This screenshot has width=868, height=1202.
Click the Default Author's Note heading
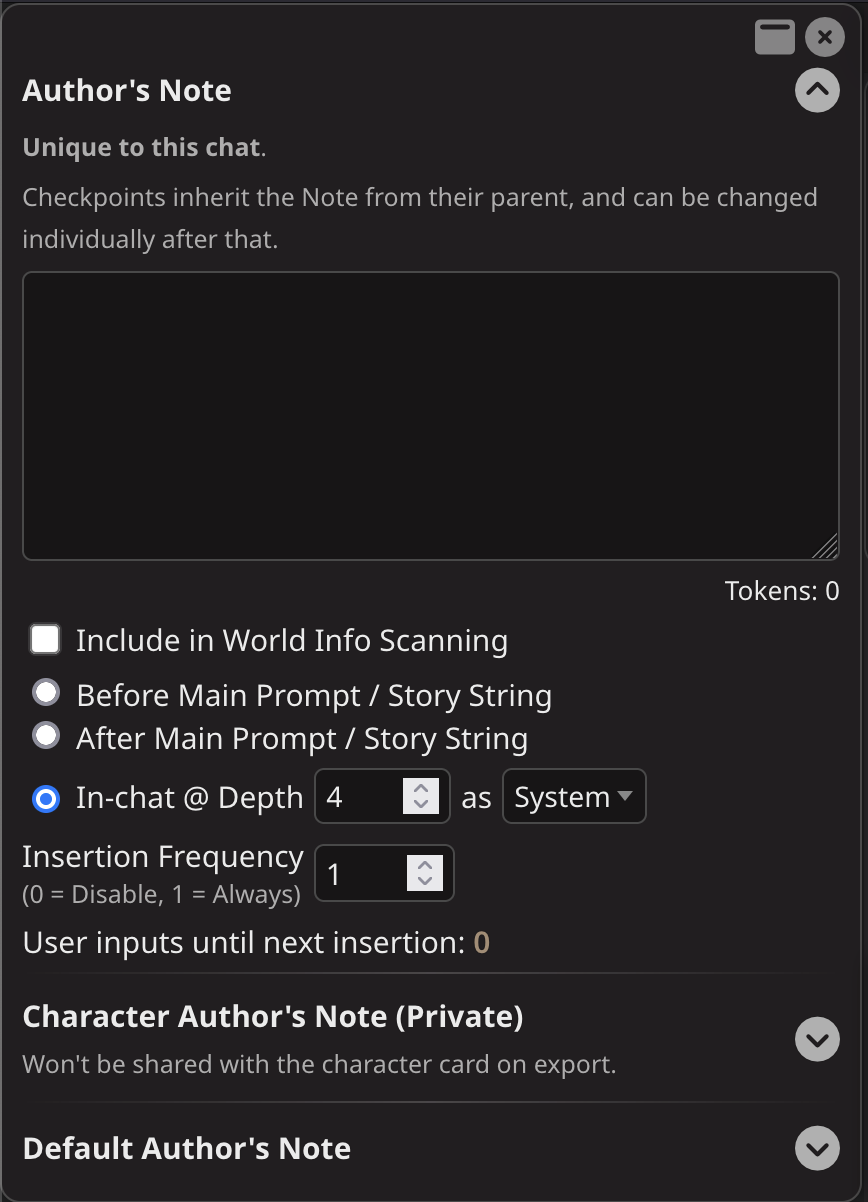coord(187,1148)
